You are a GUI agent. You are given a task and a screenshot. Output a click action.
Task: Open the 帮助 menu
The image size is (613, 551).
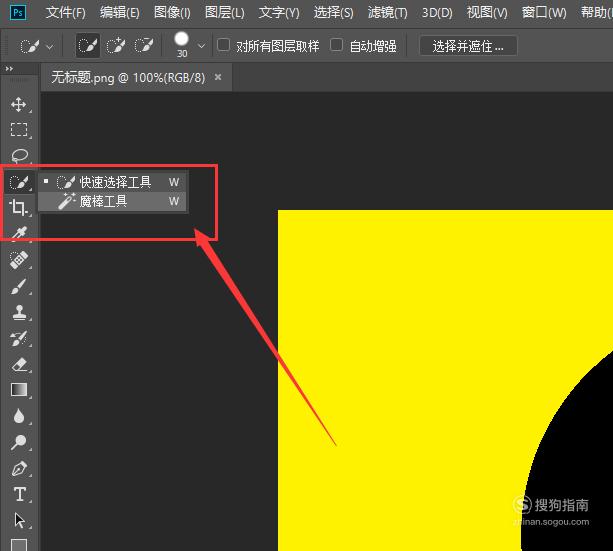(x=596, y=13)
